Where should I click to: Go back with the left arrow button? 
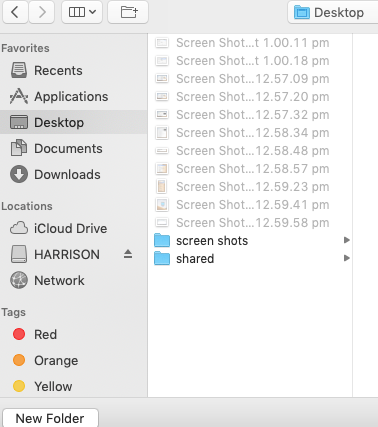(15, 12)
